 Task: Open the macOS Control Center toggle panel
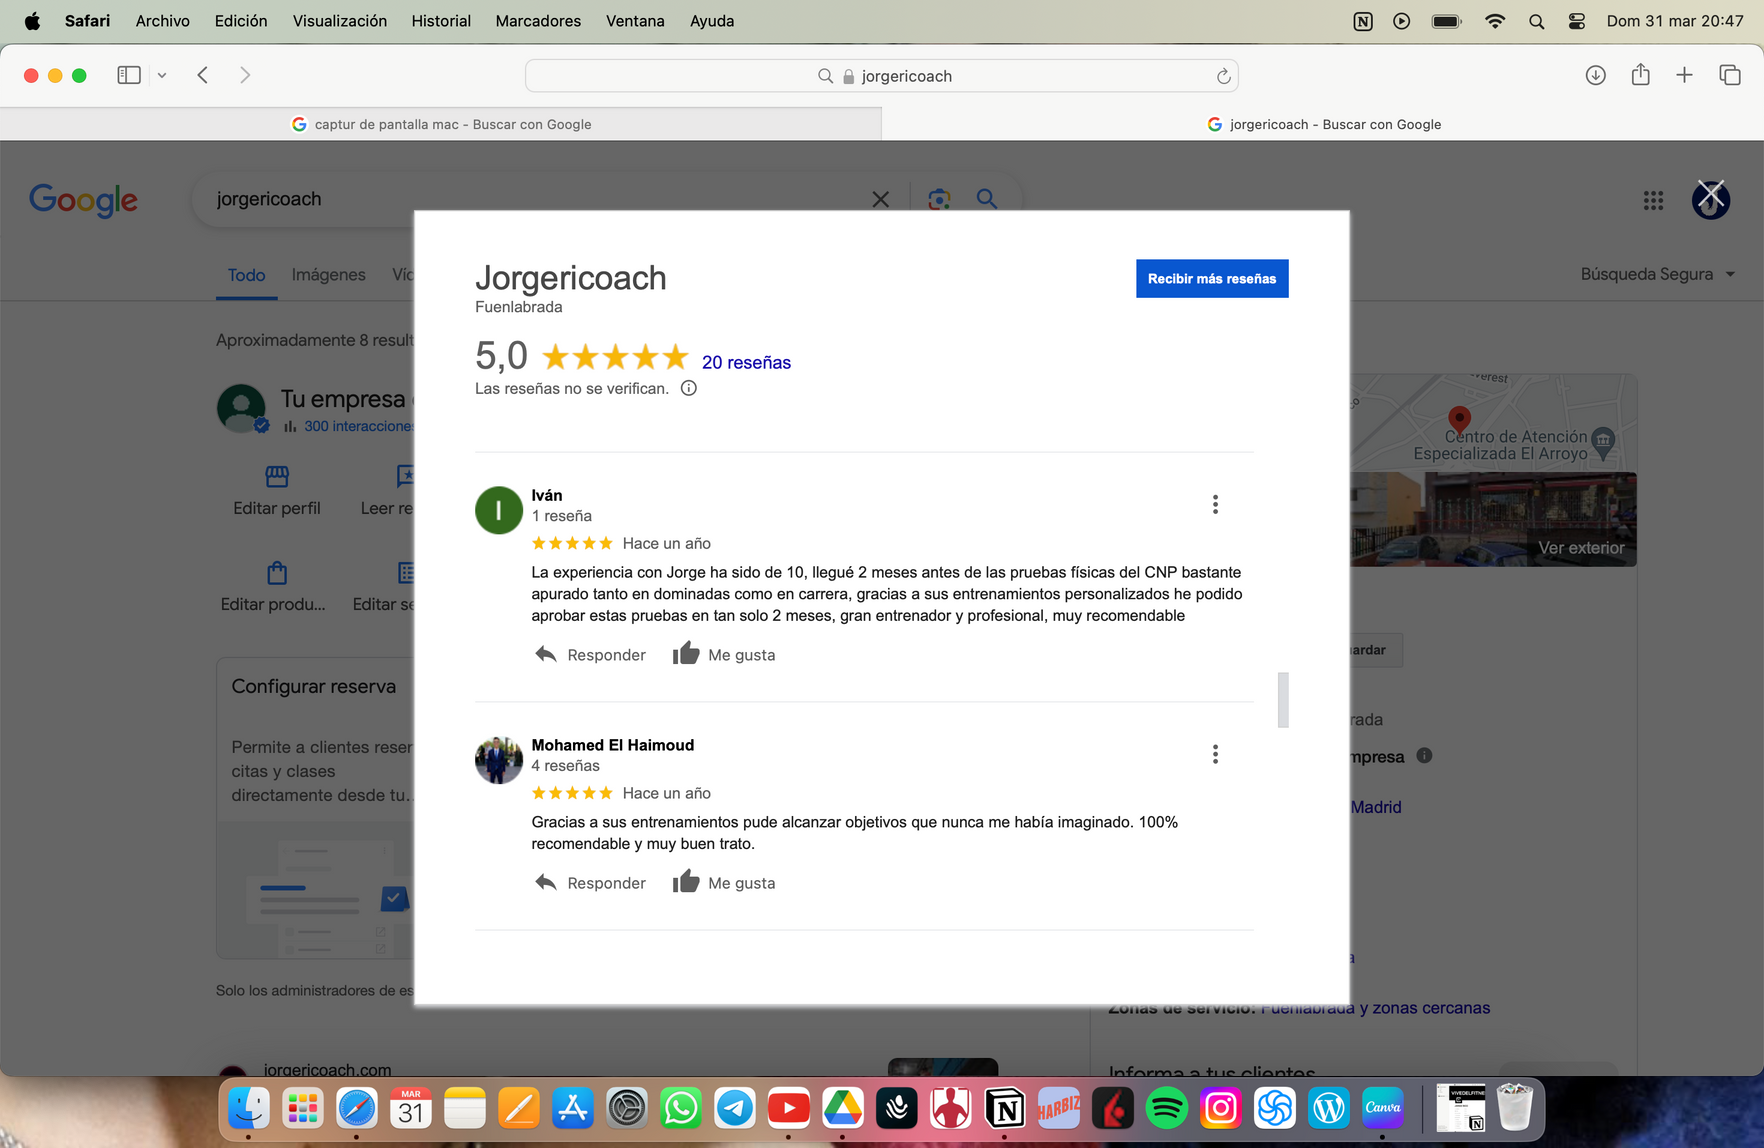point(1576,21)
